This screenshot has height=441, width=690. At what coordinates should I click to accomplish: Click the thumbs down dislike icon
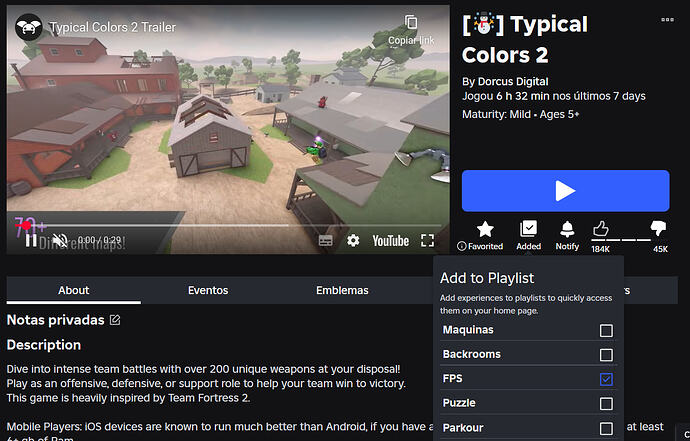(x=658, y=229)
